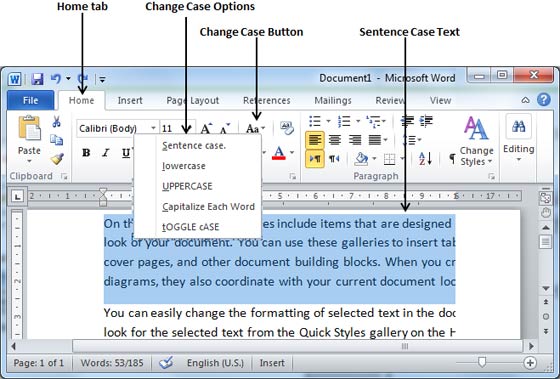This screenshot has width=560, height=379.
Task: Click the red Font Color A swatch
Action: pyautogui.click(x=279, y=153)
